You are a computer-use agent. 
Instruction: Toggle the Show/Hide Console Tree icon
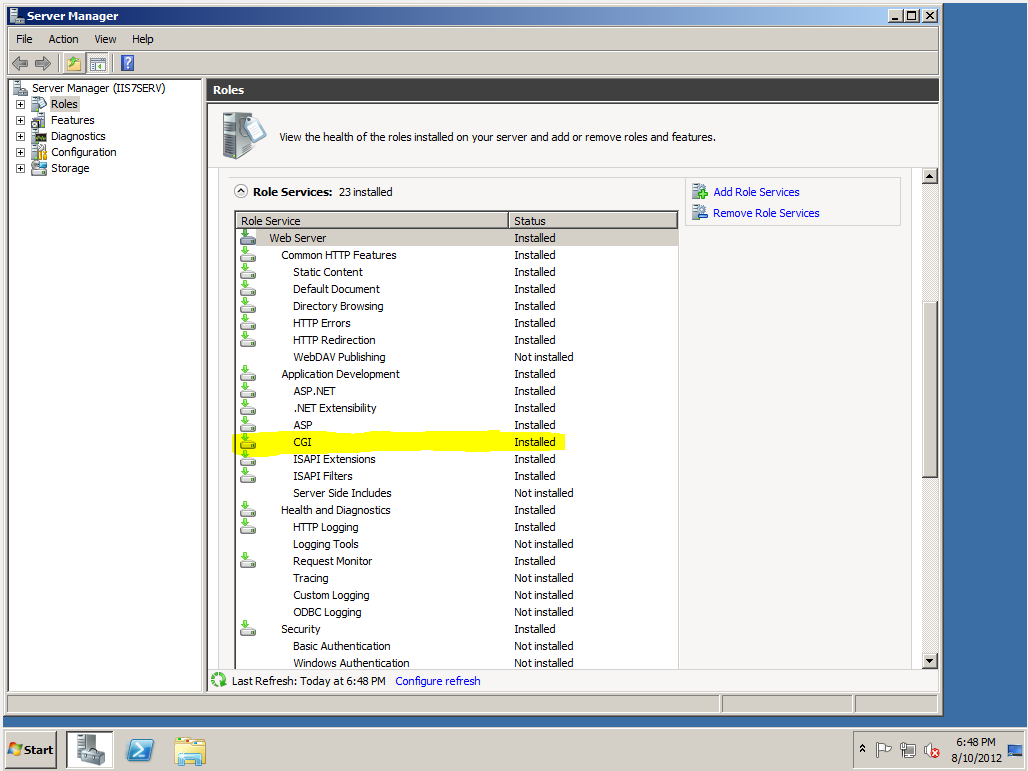pyautogui.click(x=98, y=64)
